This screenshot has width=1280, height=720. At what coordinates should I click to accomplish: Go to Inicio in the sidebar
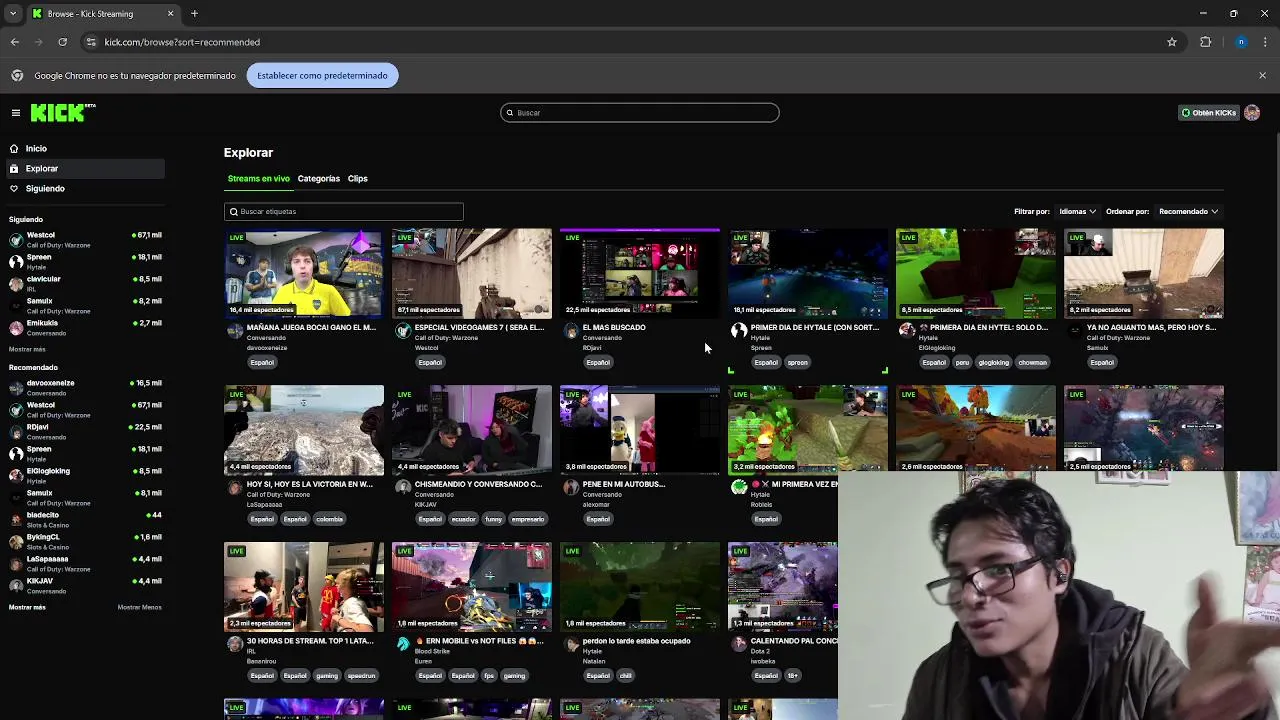[83, 149]
